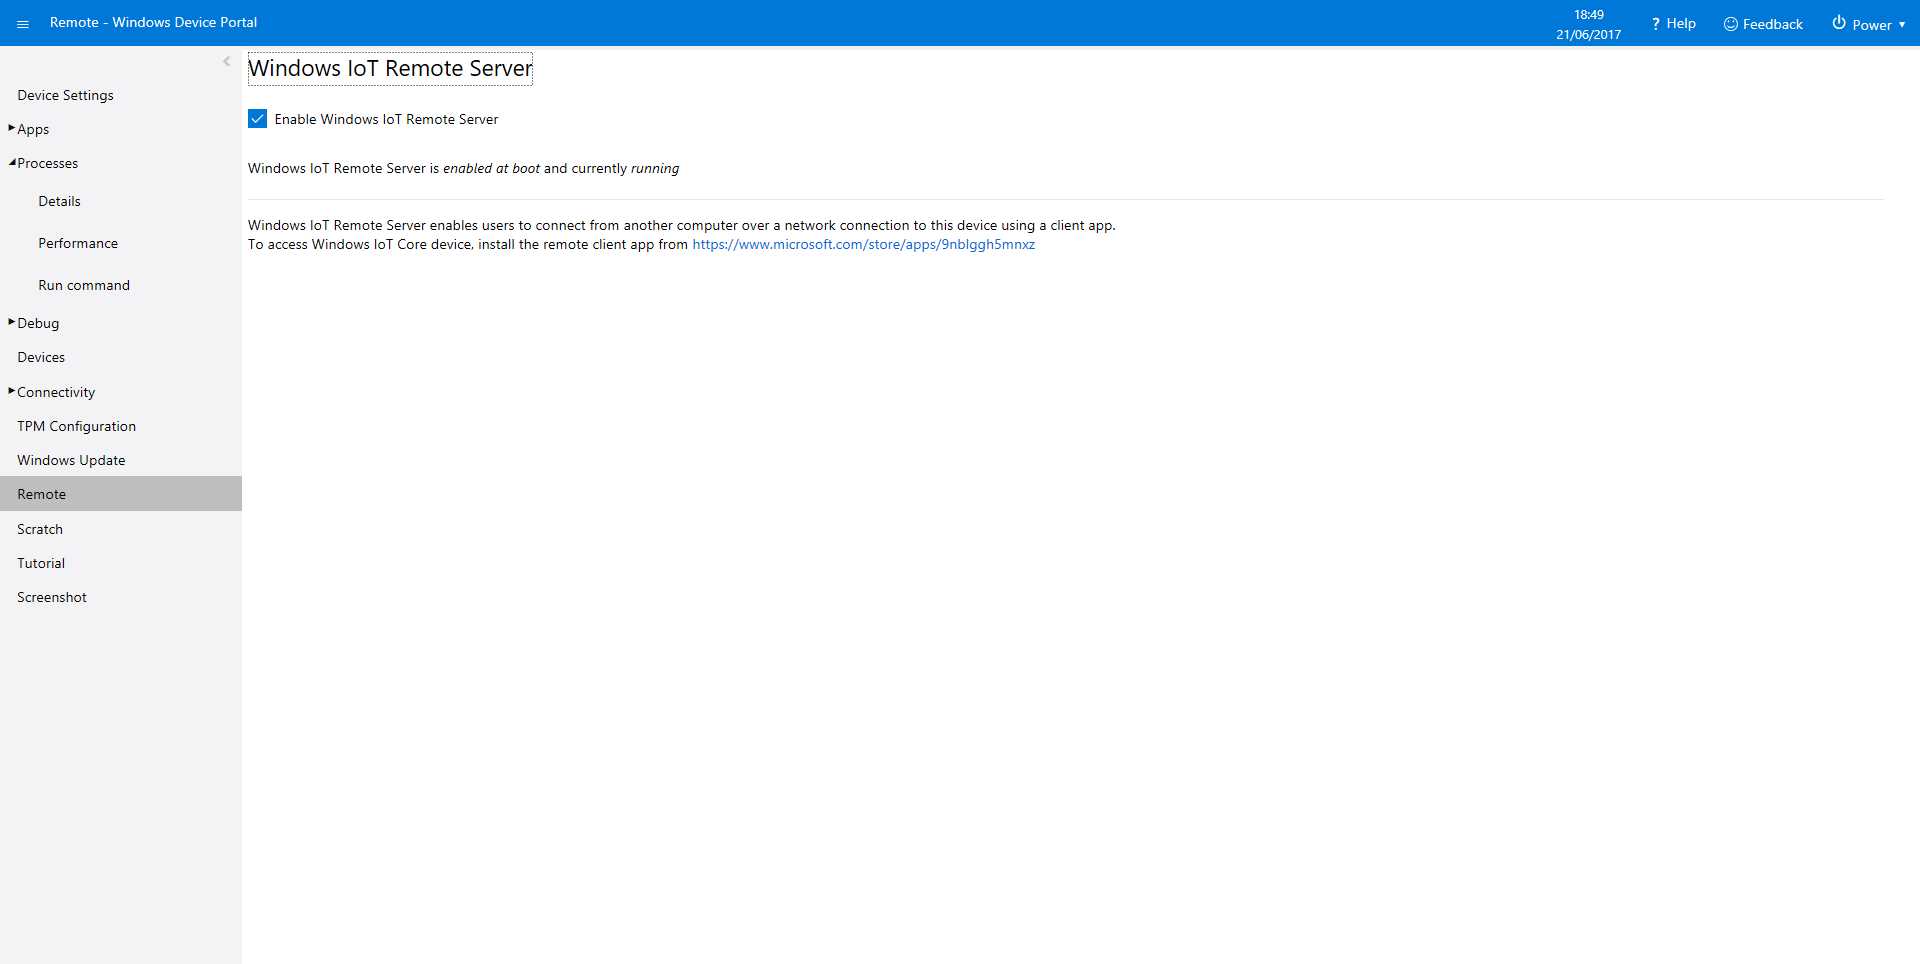1920x964 pixels.
Task: Open the Microsoft store remote client link
Action: pos(863,244)
